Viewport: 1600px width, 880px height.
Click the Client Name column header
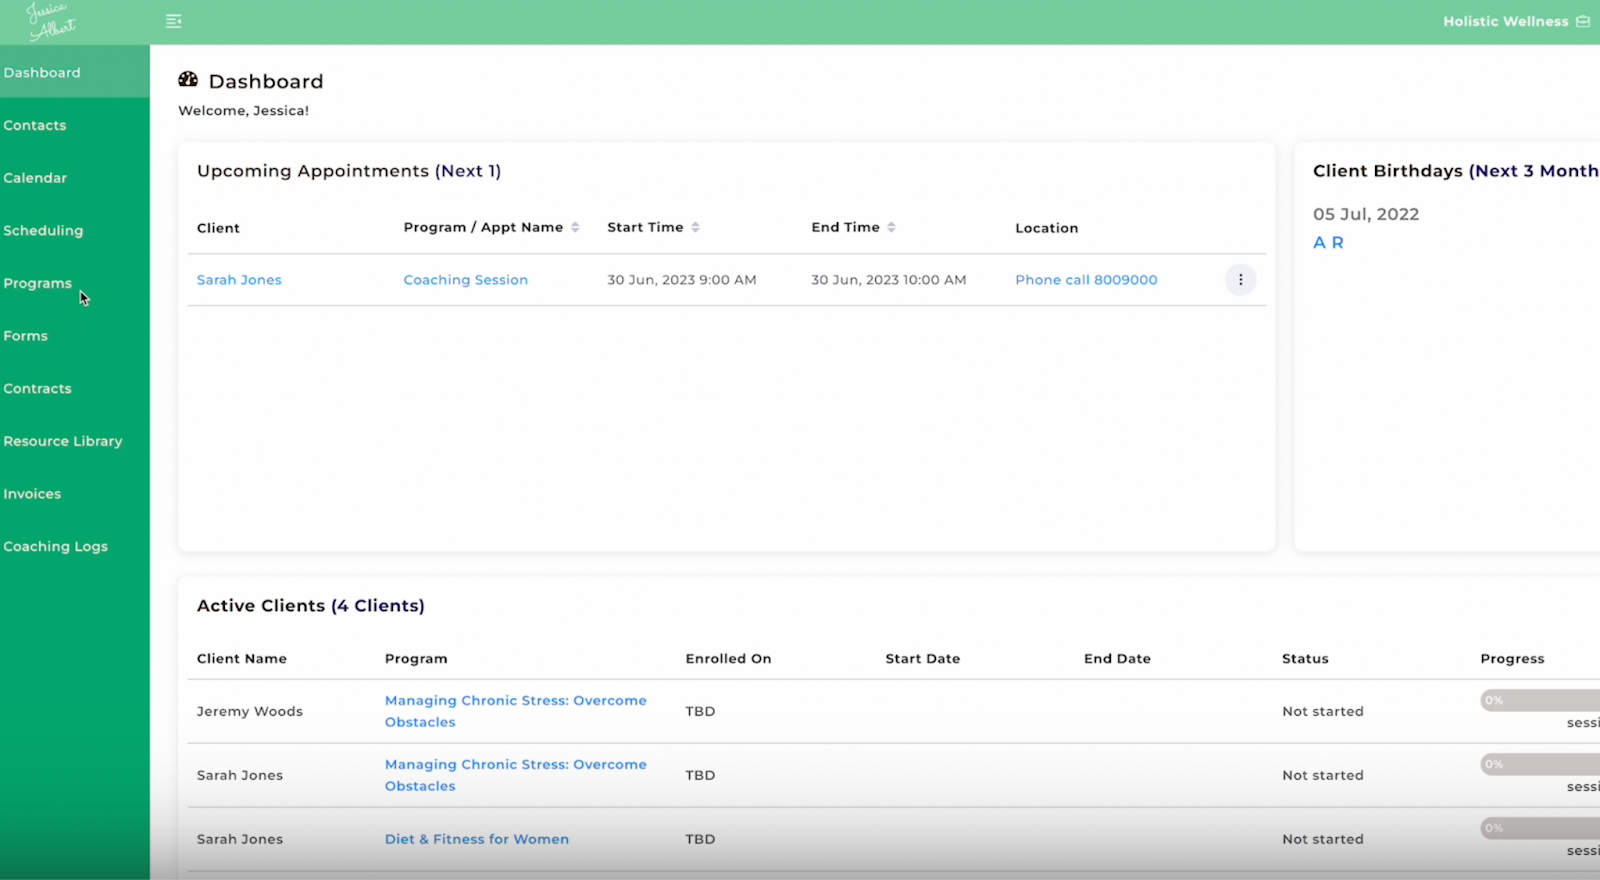(242, 659)
